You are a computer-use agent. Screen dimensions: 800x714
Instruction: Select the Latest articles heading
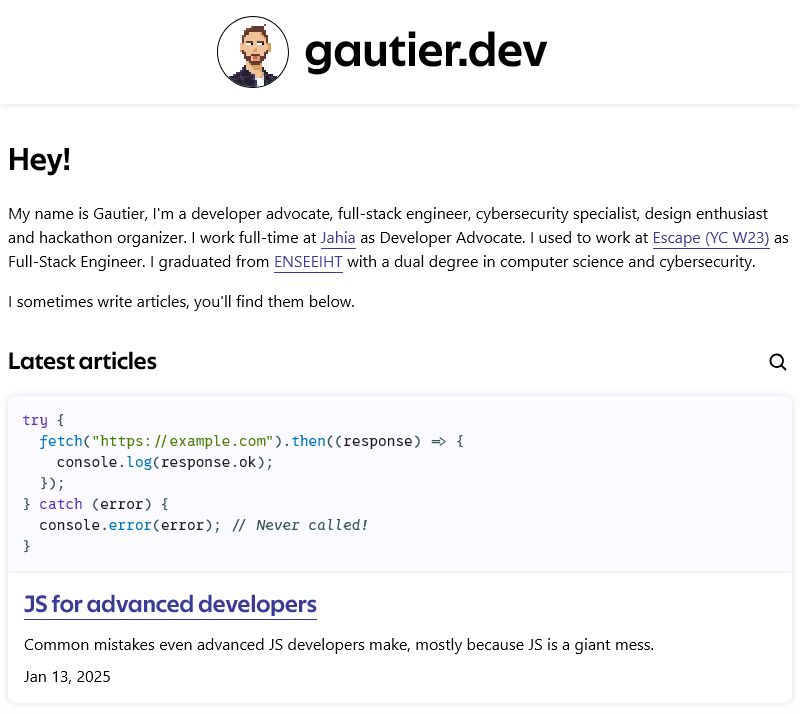pyautogui.click(x=82, y=362)
